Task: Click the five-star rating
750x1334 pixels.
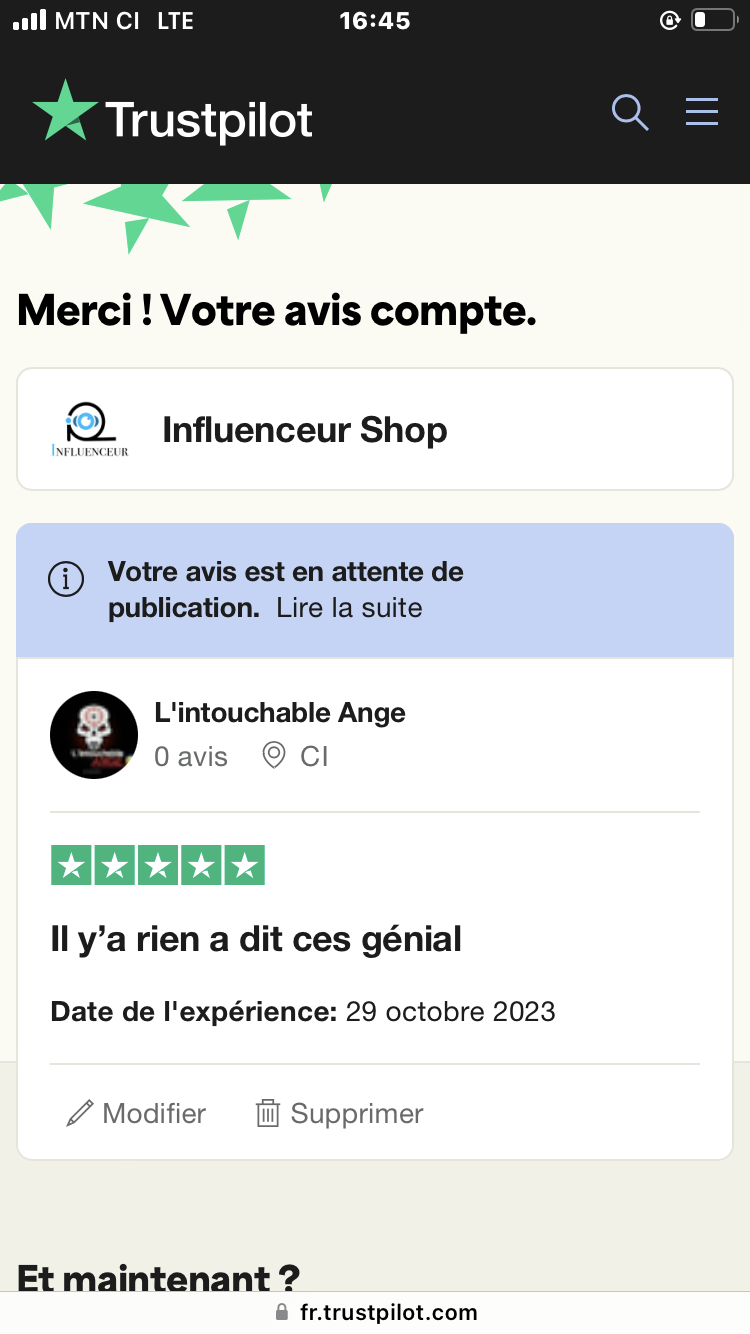Action: 158,865
